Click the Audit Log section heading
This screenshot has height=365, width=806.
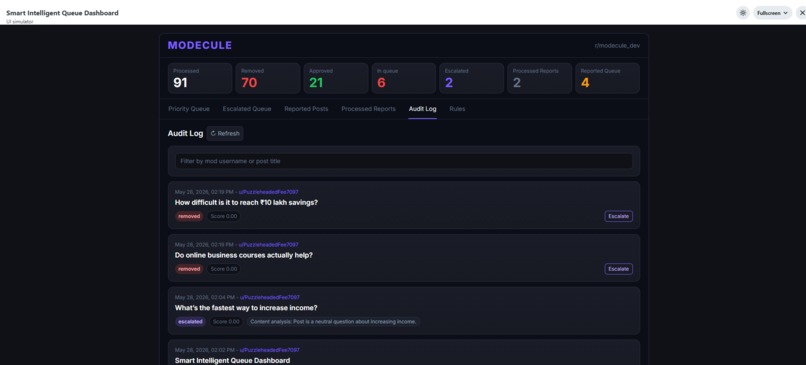186,134
